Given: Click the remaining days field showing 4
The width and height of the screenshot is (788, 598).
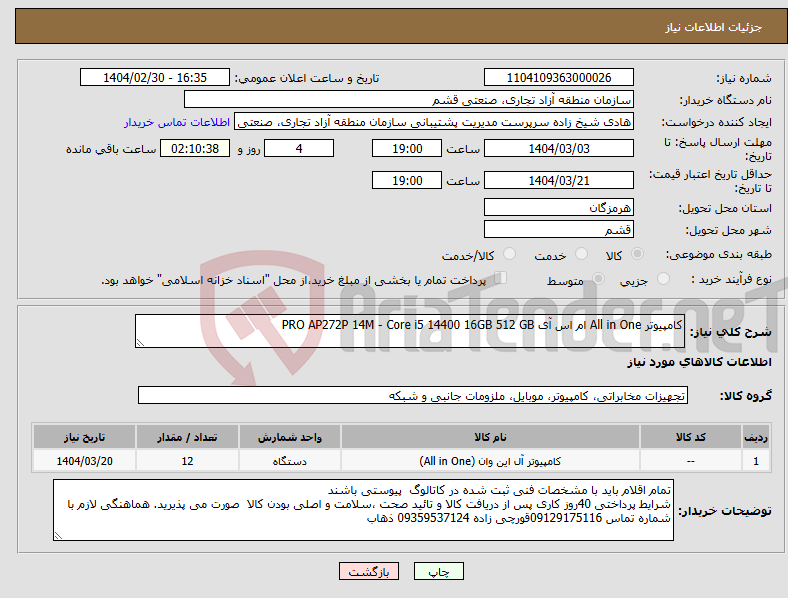Looking at the screenshot, I should [299, 148].
